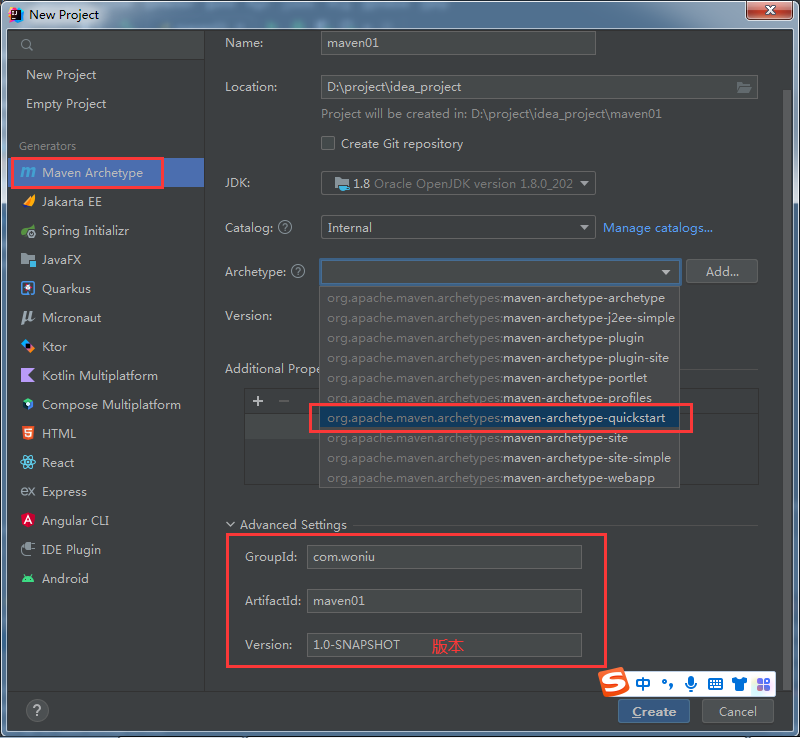The height and width of the screenshot is (738, 800).
Task: Select the Maven Archetype generator
Action: pos(107,173)
